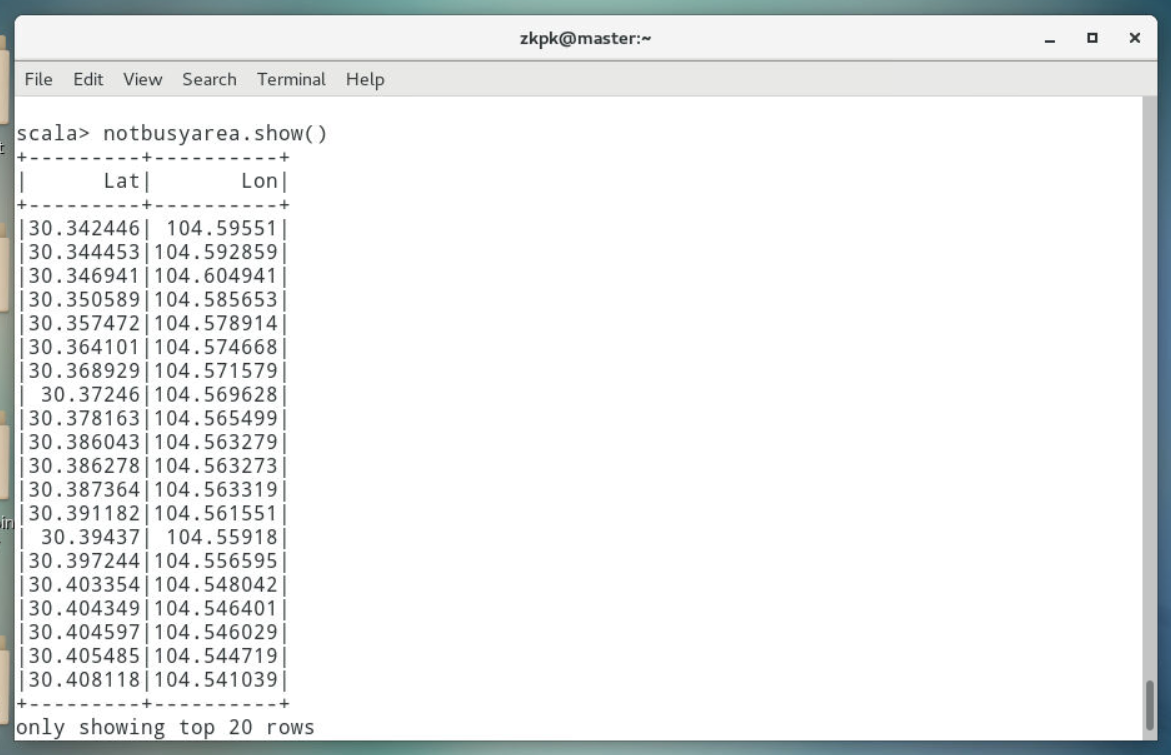The width and height of the screenshot is (1171, 755).
Task: Open the Terminal menu
Action: [291, 79]
